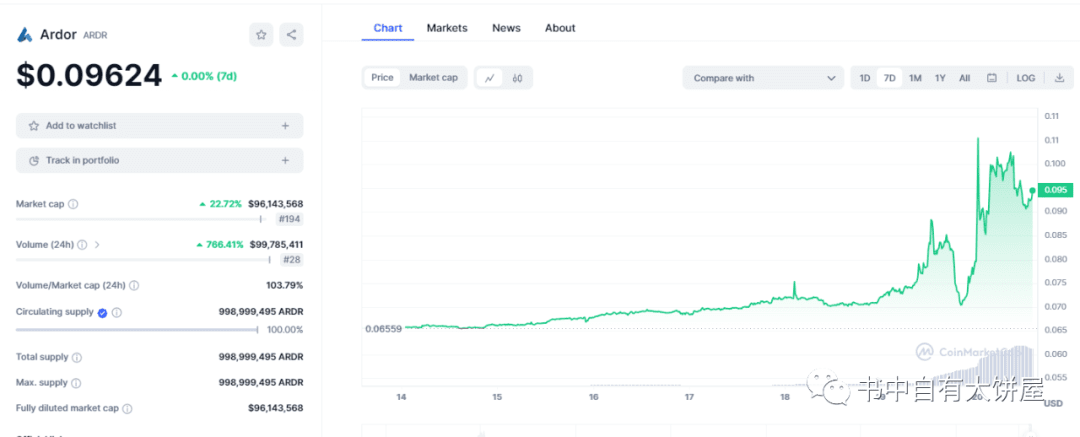This screenshot has height=437, width=1080.
Task: Select the 1M time range
Action: pyautogui.click(x=915, y=78)
